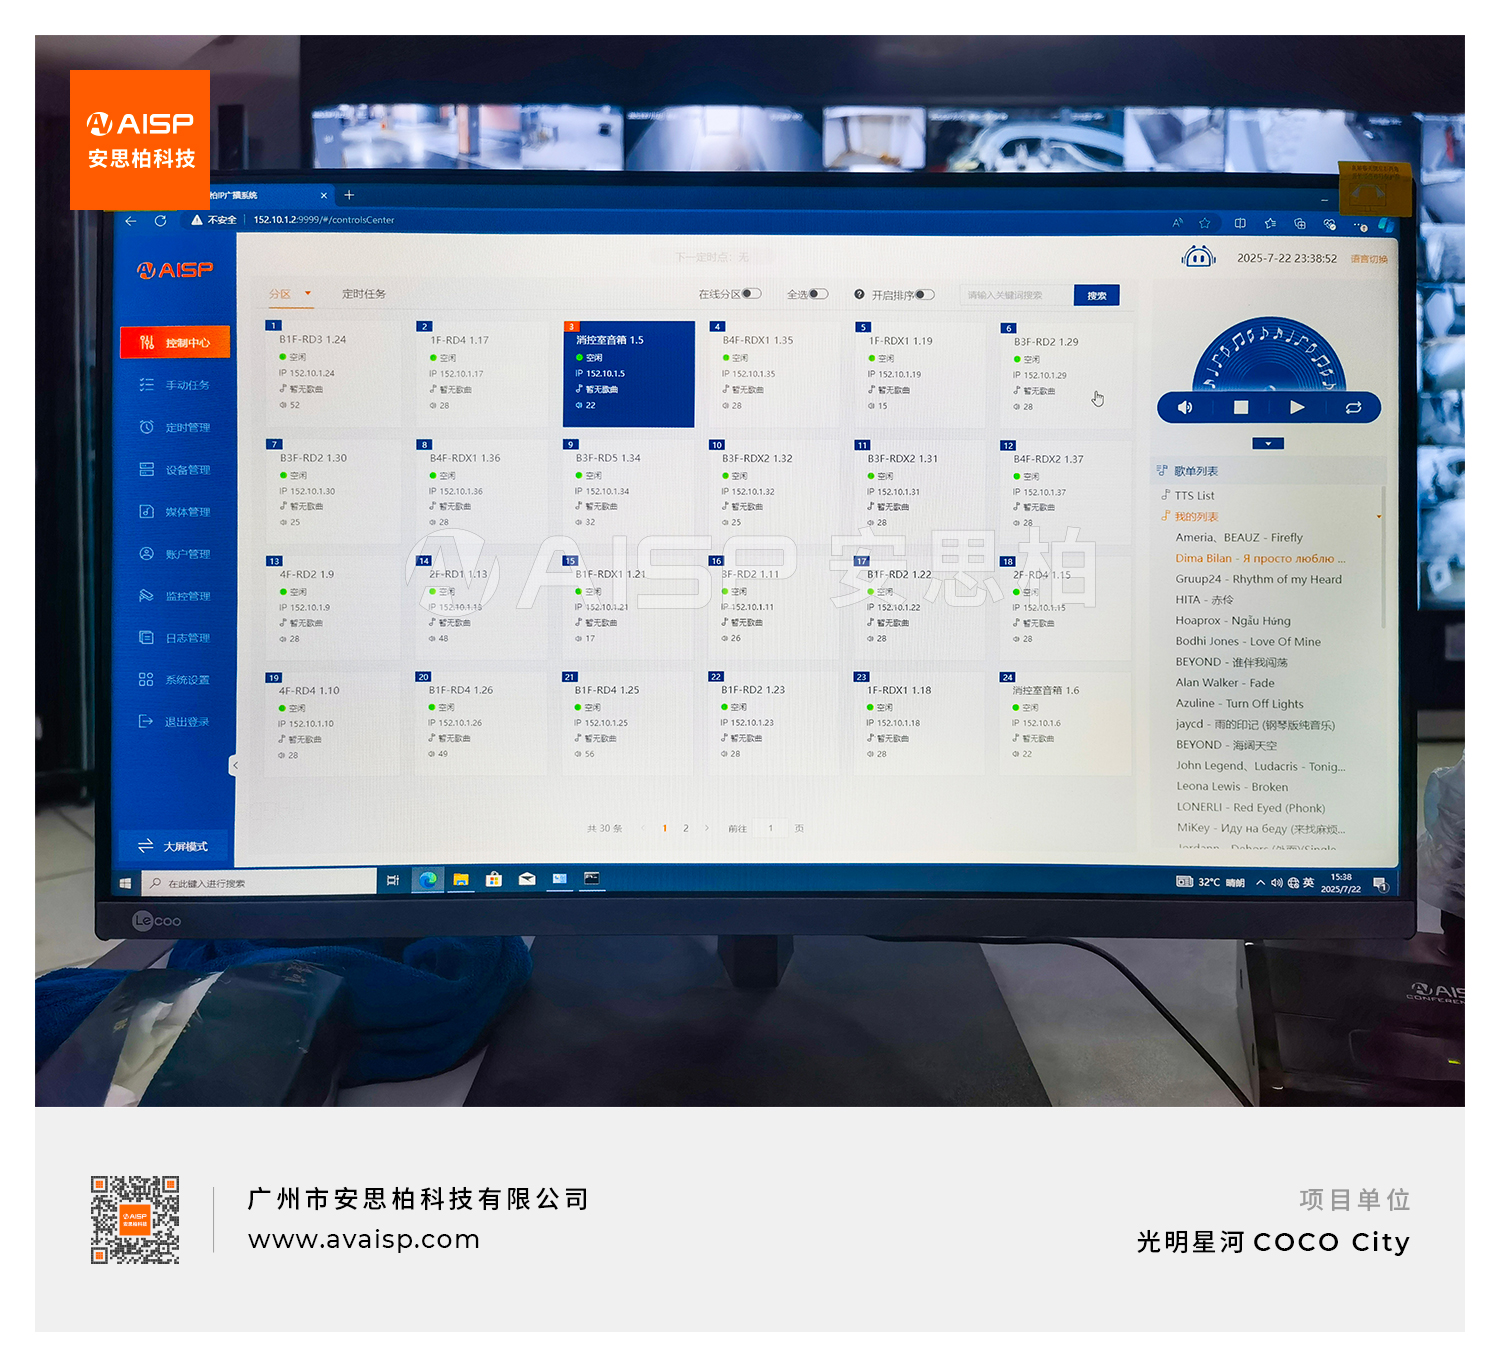The height and width of the screenshot is (1367, 1500).
Task: Click the 语言切换 language switch link
Action: (x=1369, y=259)
